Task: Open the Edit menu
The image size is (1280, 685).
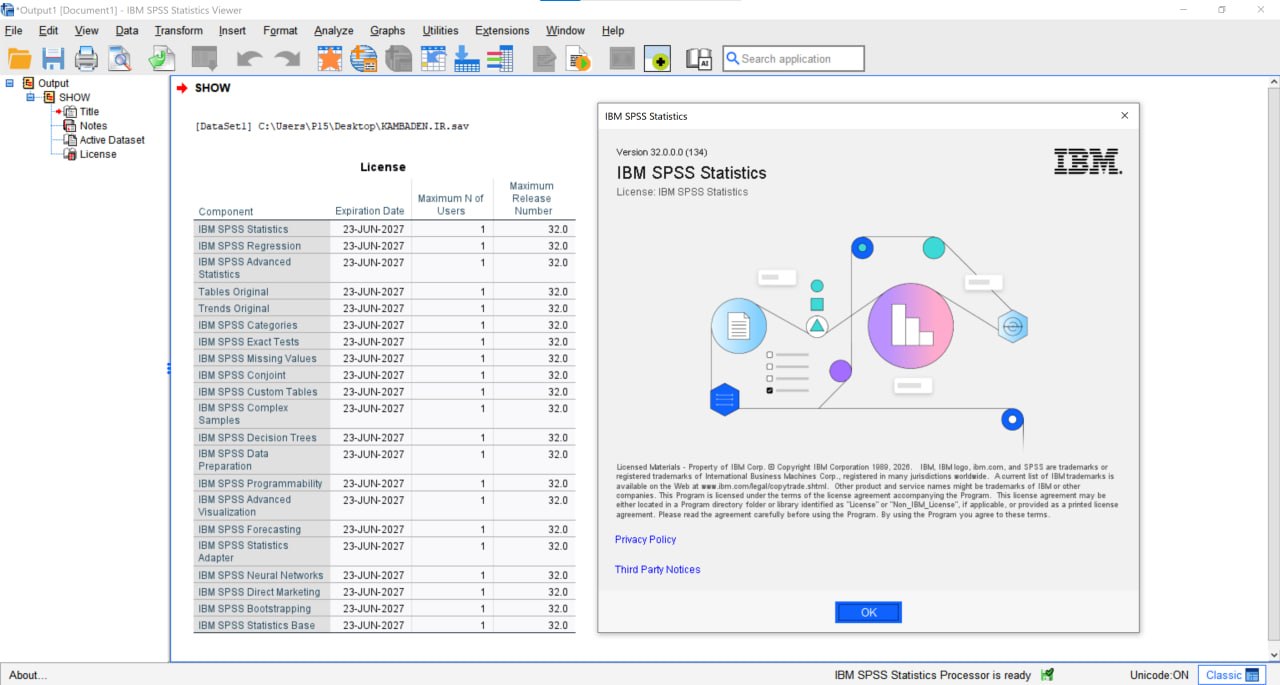Action: pyautogui.click(x=48, y=31)
